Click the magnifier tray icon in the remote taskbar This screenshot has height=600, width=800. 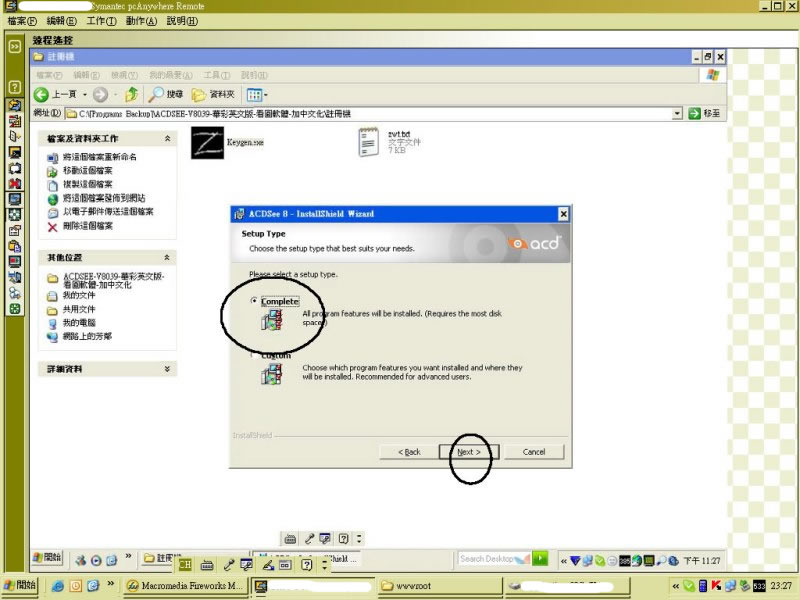[x=661, y=561]
